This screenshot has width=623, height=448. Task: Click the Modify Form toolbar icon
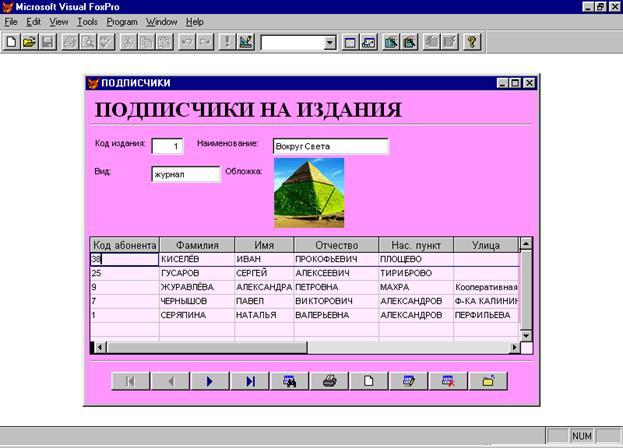tap(247, 42)
